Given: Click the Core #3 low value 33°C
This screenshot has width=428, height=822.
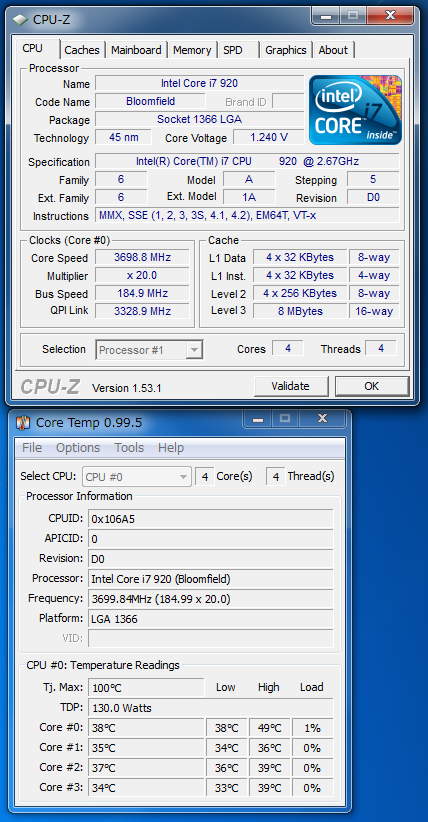Looking at the screenshot, I should (x=227, y=787).
